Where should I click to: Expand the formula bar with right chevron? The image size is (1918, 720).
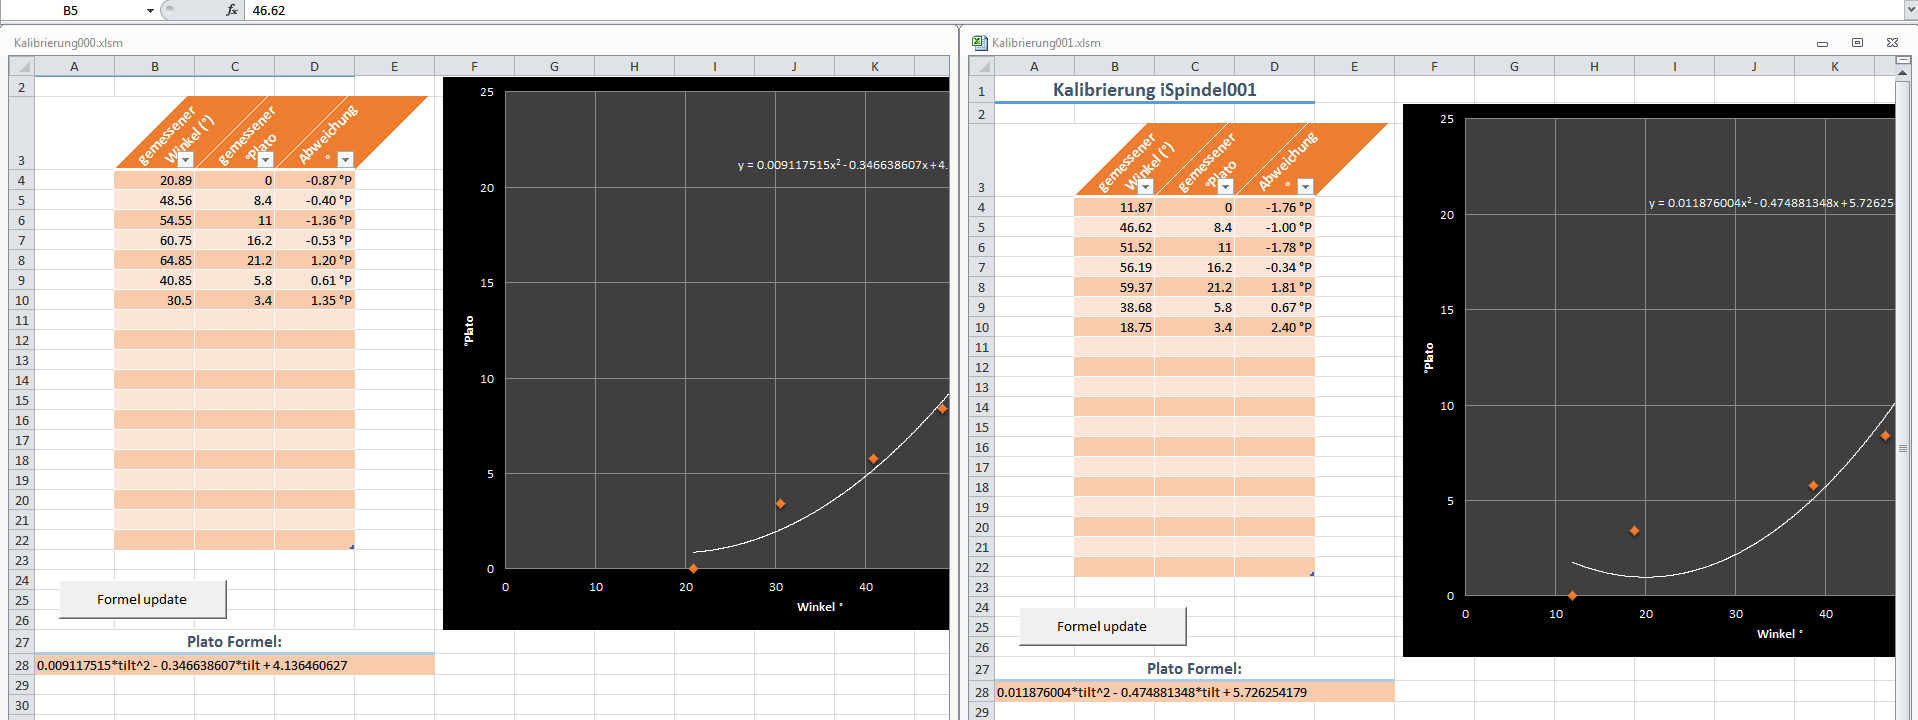click(x=1910, y=10)
